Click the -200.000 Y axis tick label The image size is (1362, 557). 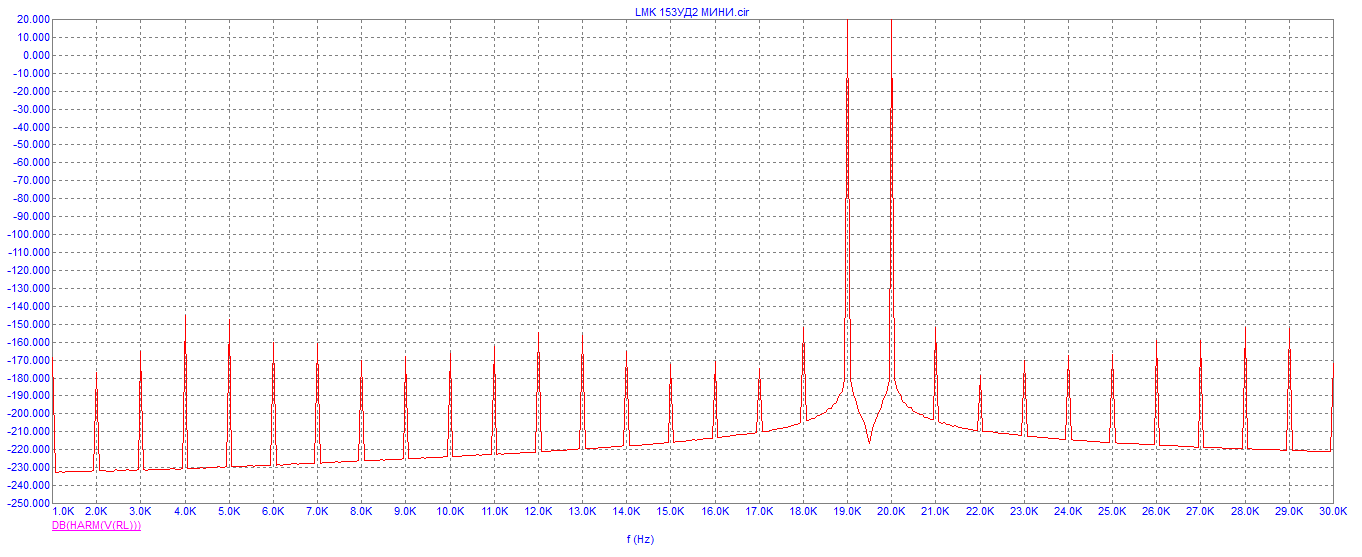(x=29, y=413)
